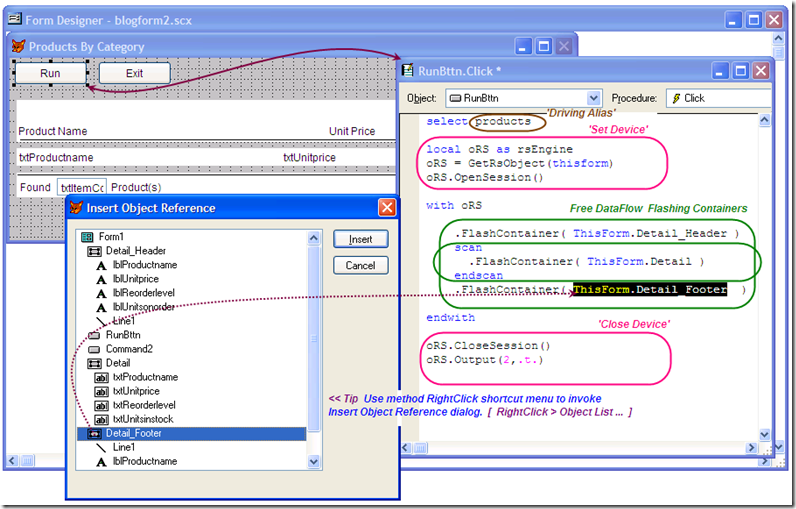Select Detail container in object list
This screenshot has height=509, width=796.
118,363
